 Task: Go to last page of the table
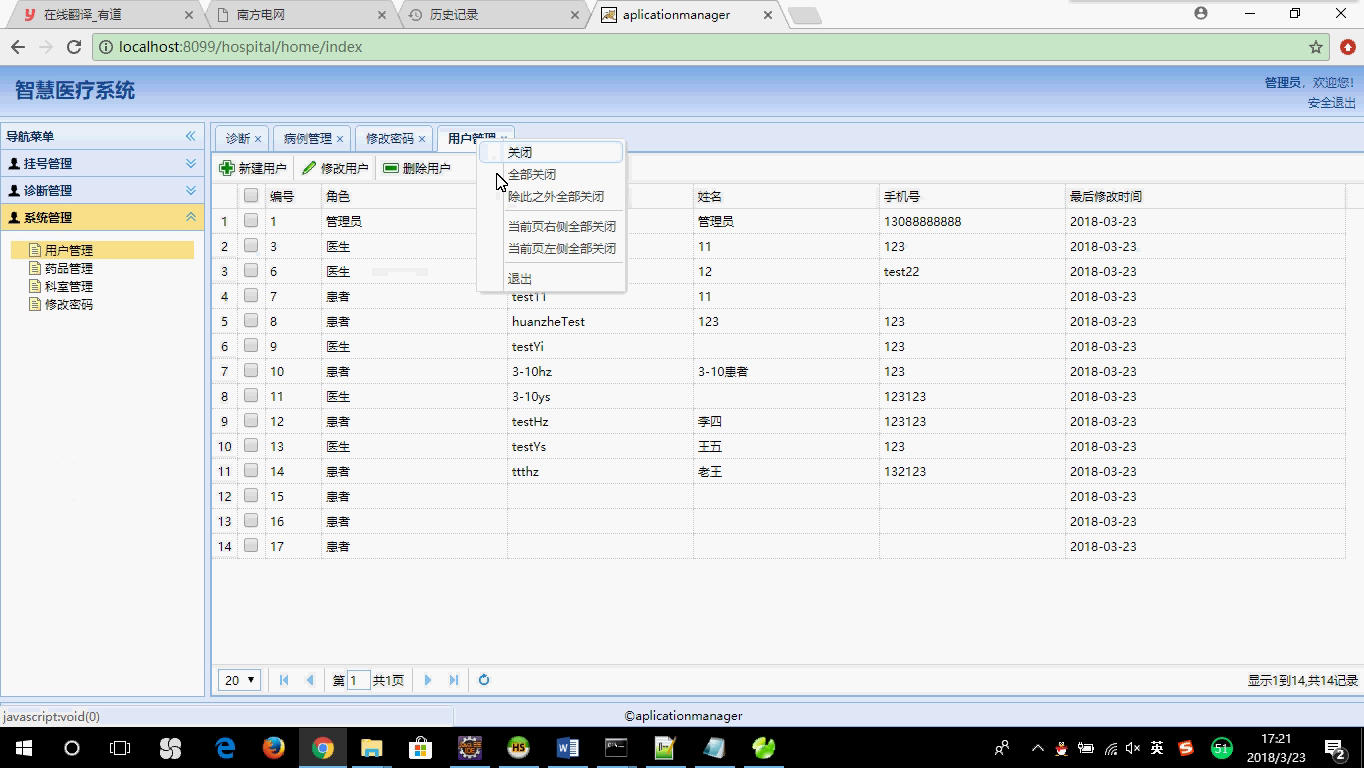[454, 680]
